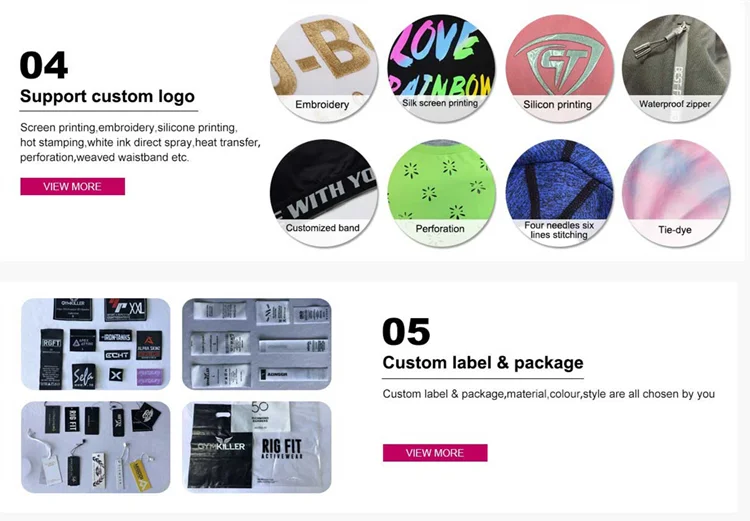Viewport: 750px width, 521px height.
Task: Open the white care labels photo
Action: tap(257, 344)
